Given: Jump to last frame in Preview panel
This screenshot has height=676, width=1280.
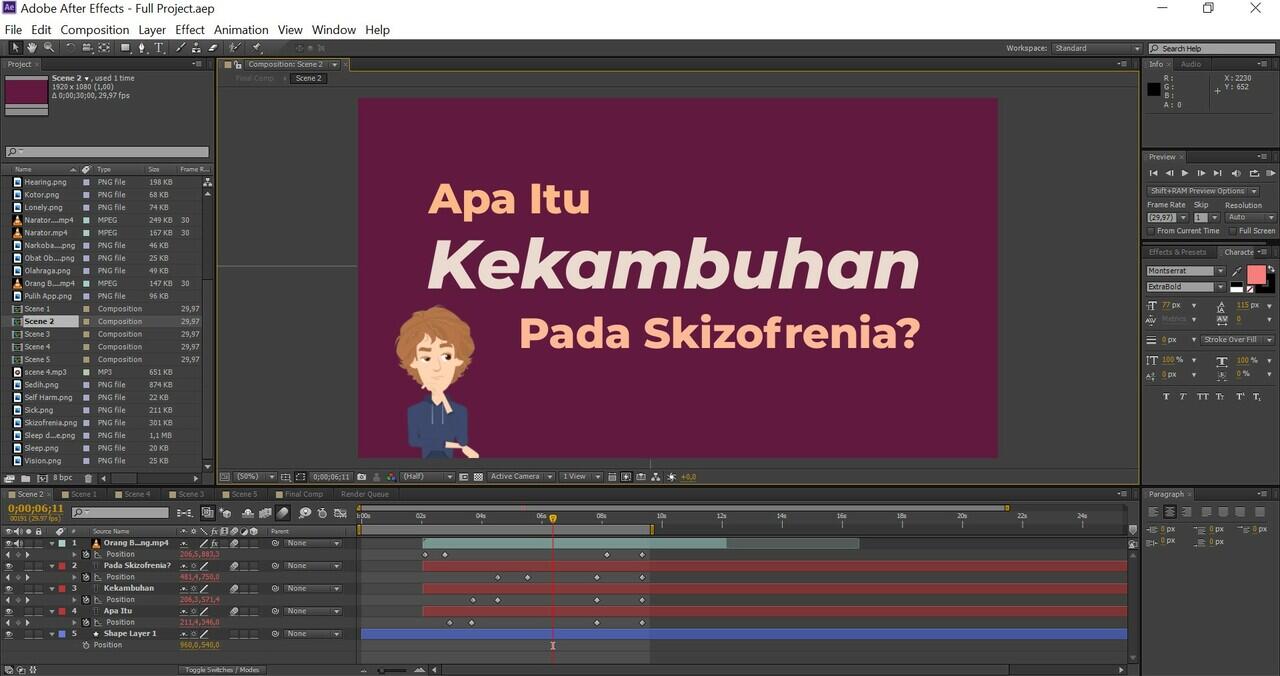Looking at the screenshot, I should (x=1217, y=173).
